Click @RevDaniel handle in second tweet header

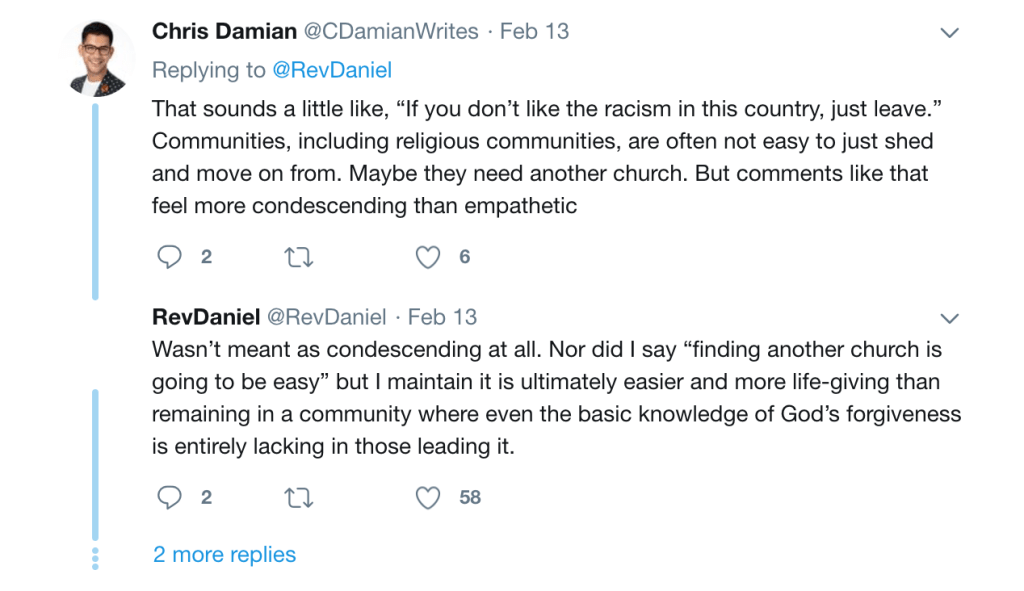tap(326, 317)
